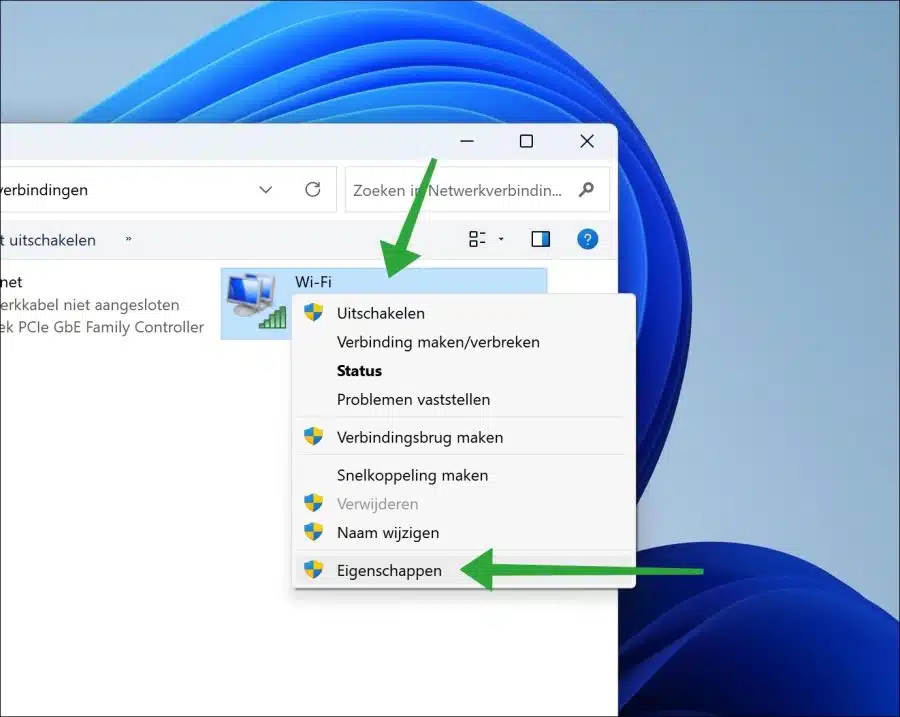The height and width of the screenshot is (717, 900).
Task: Click the shield icon beside Eigenschappen
Action: point(313,569)
